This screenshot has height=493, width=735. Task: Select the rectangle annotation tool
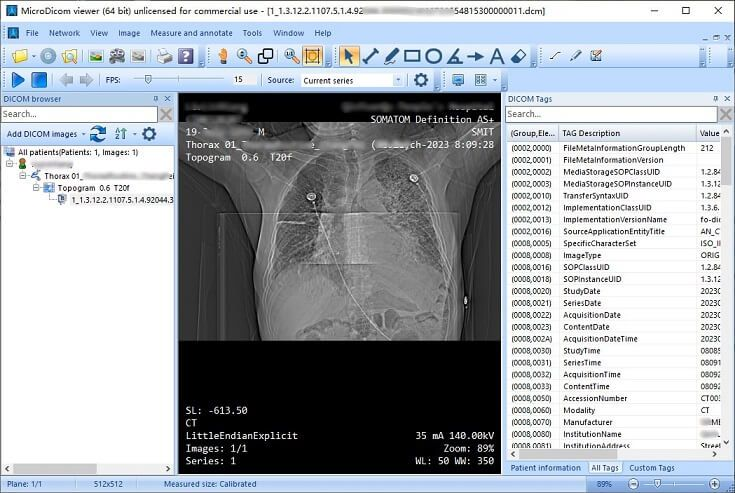(412, 56)
